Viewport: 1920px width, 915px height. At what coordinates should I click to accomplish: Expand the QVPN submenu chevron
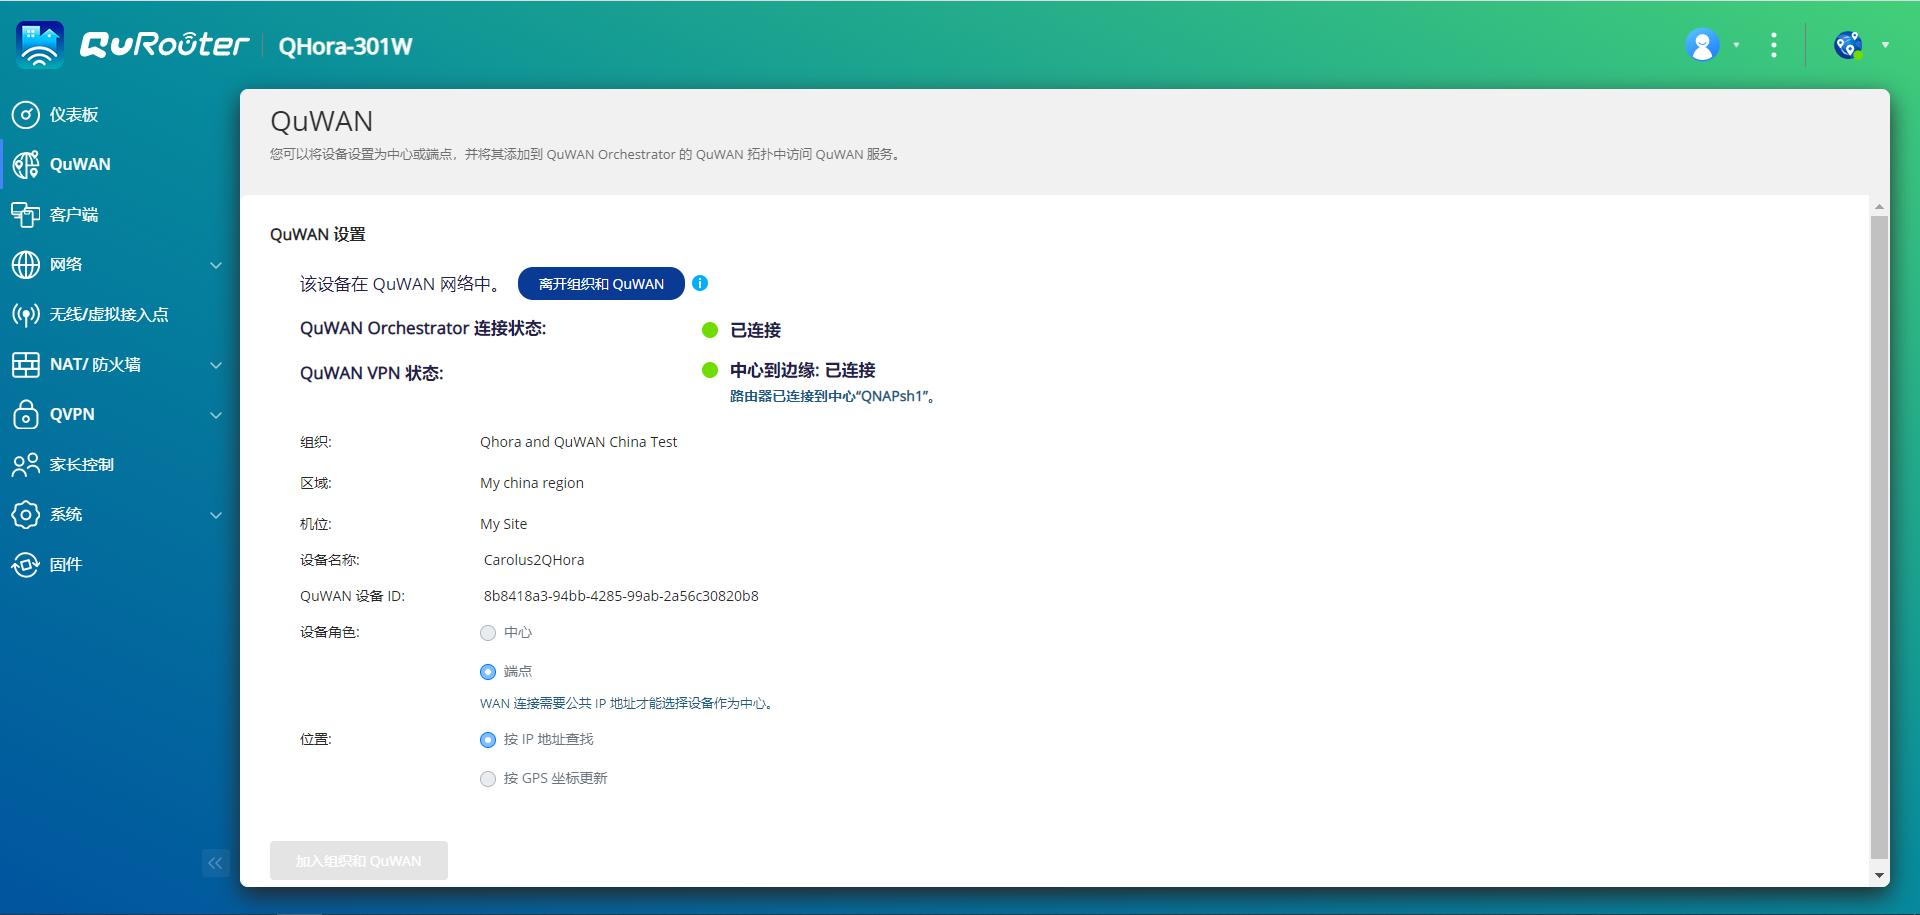(216, 415)
